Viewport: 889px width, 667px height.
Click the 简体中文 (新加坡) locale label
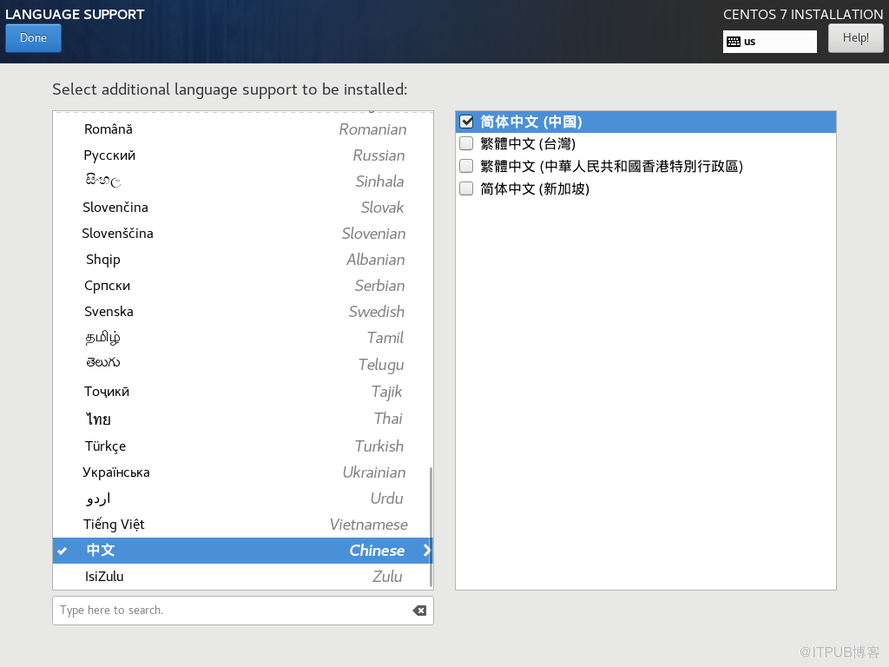(x=535, y=189)
